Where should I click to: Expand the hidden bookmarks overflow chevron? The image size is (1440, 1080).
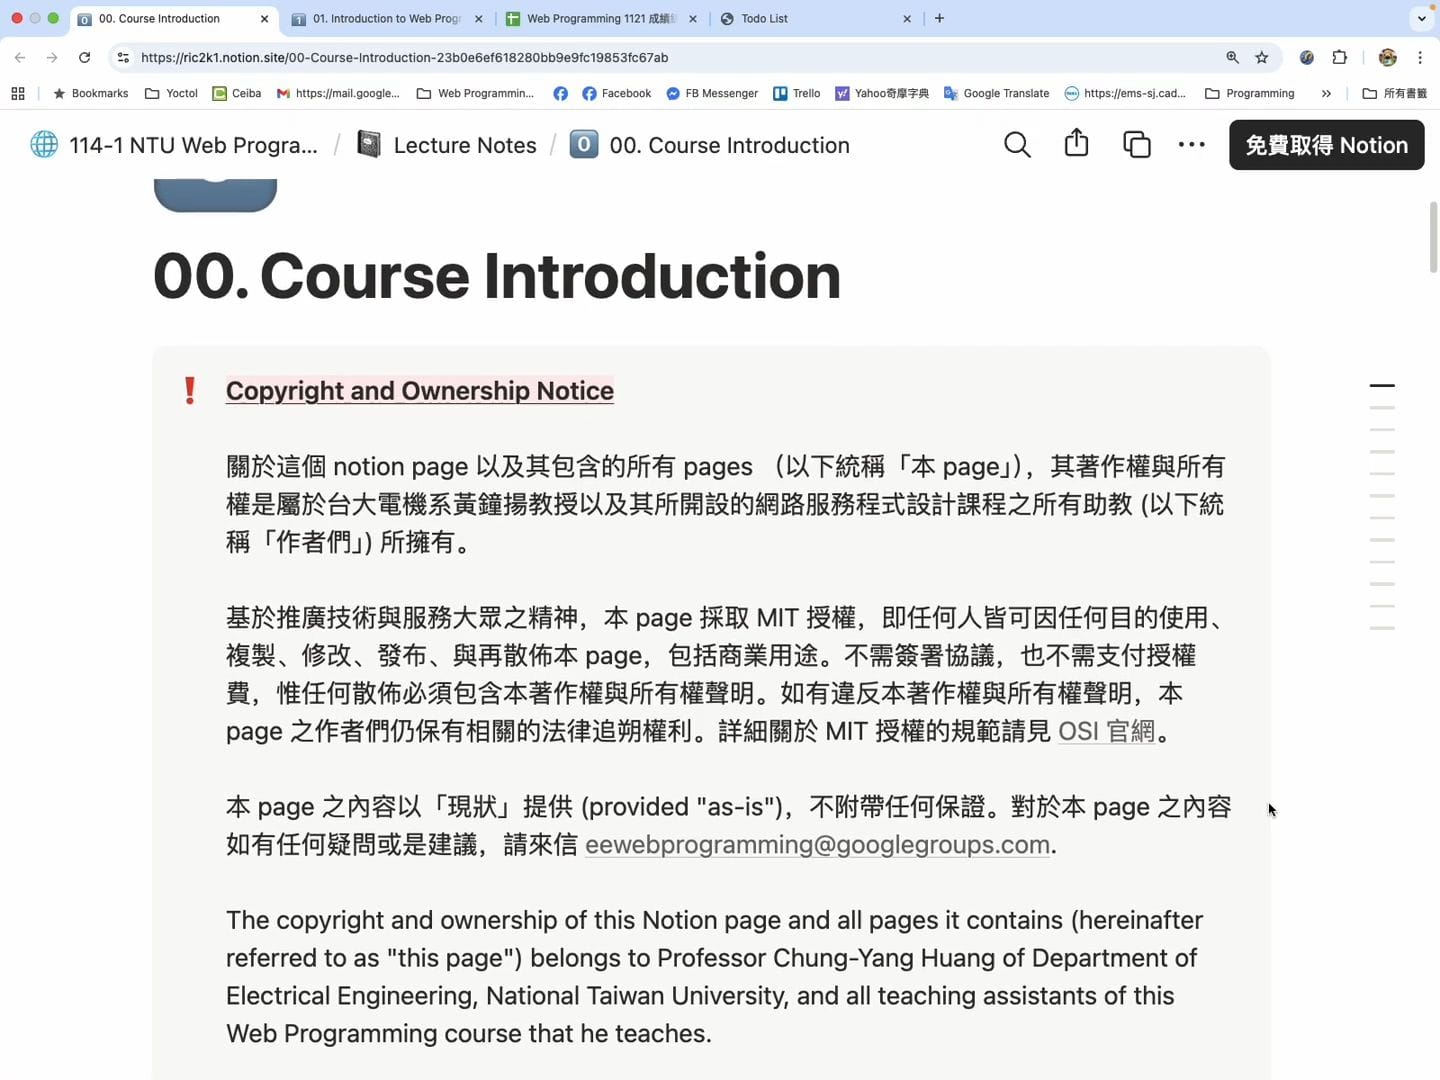[x=1326, y=94]
